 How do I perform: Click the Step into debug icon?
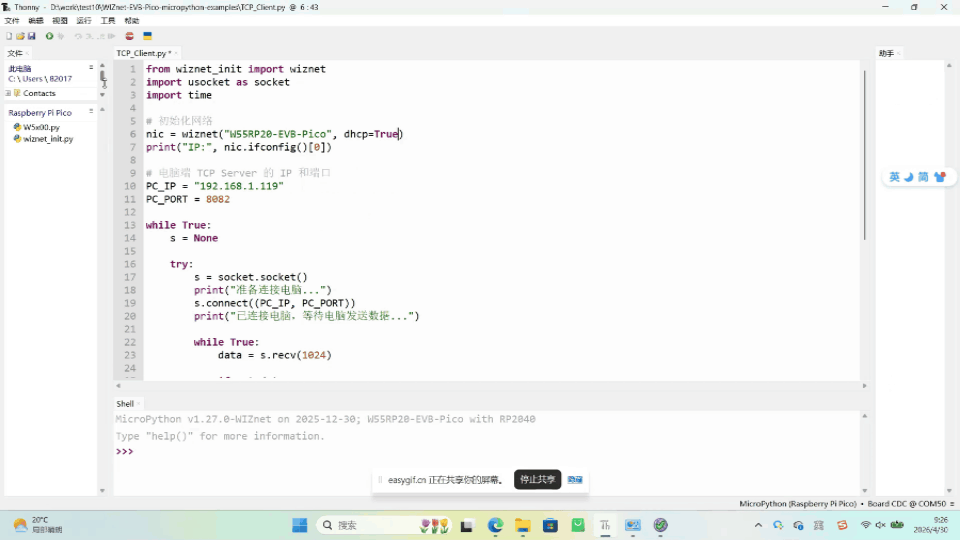[x=89, y=36]
